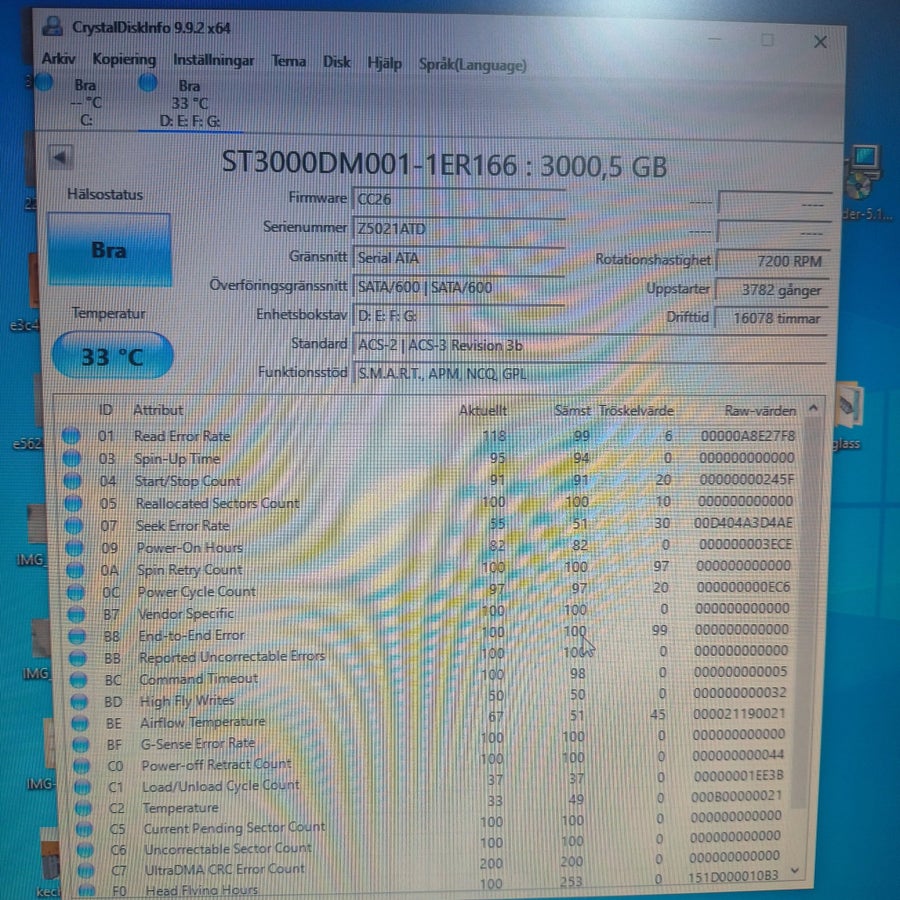Screen dimensions: 900x900
Task: Click the Bra health status button
Action: coord(109,250)
